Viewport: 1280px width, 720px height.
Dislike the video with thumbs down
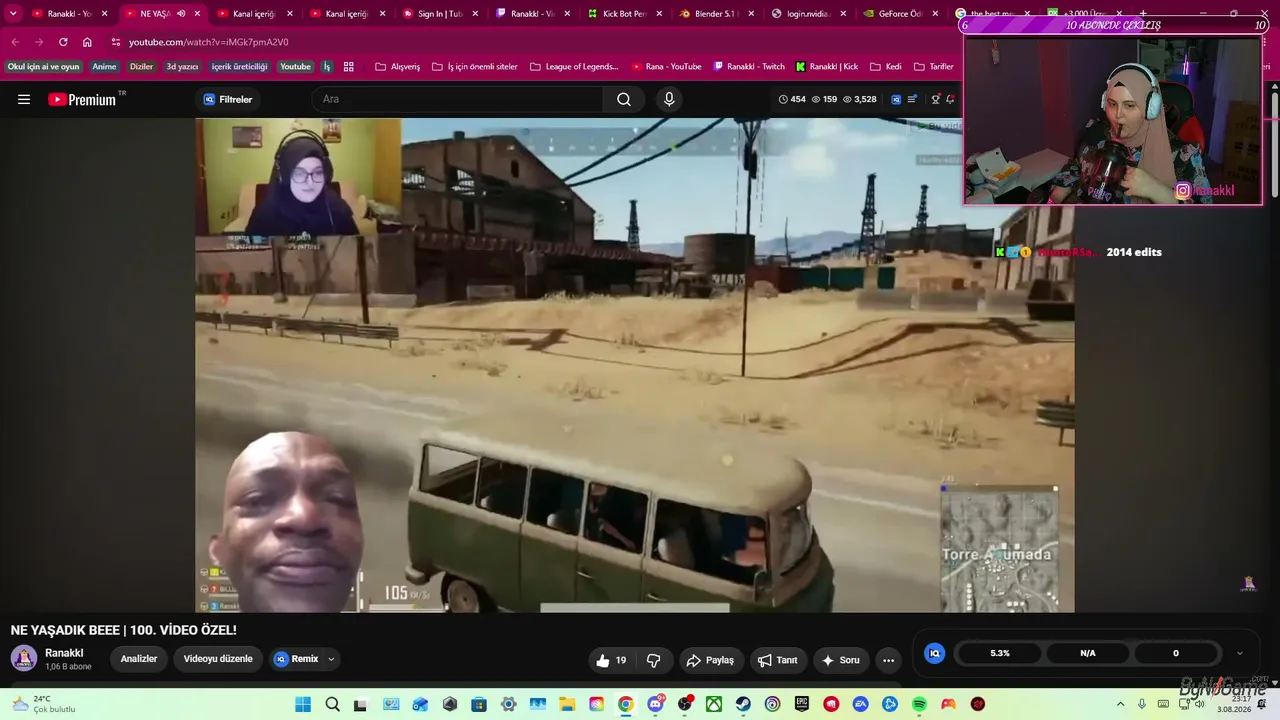click(x=654, y=660)
